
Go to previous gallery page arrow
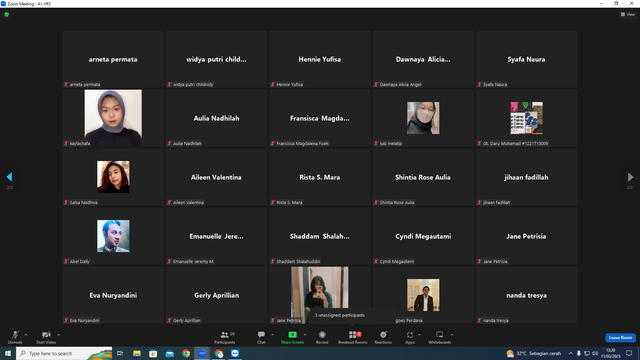tap(9, 177)
